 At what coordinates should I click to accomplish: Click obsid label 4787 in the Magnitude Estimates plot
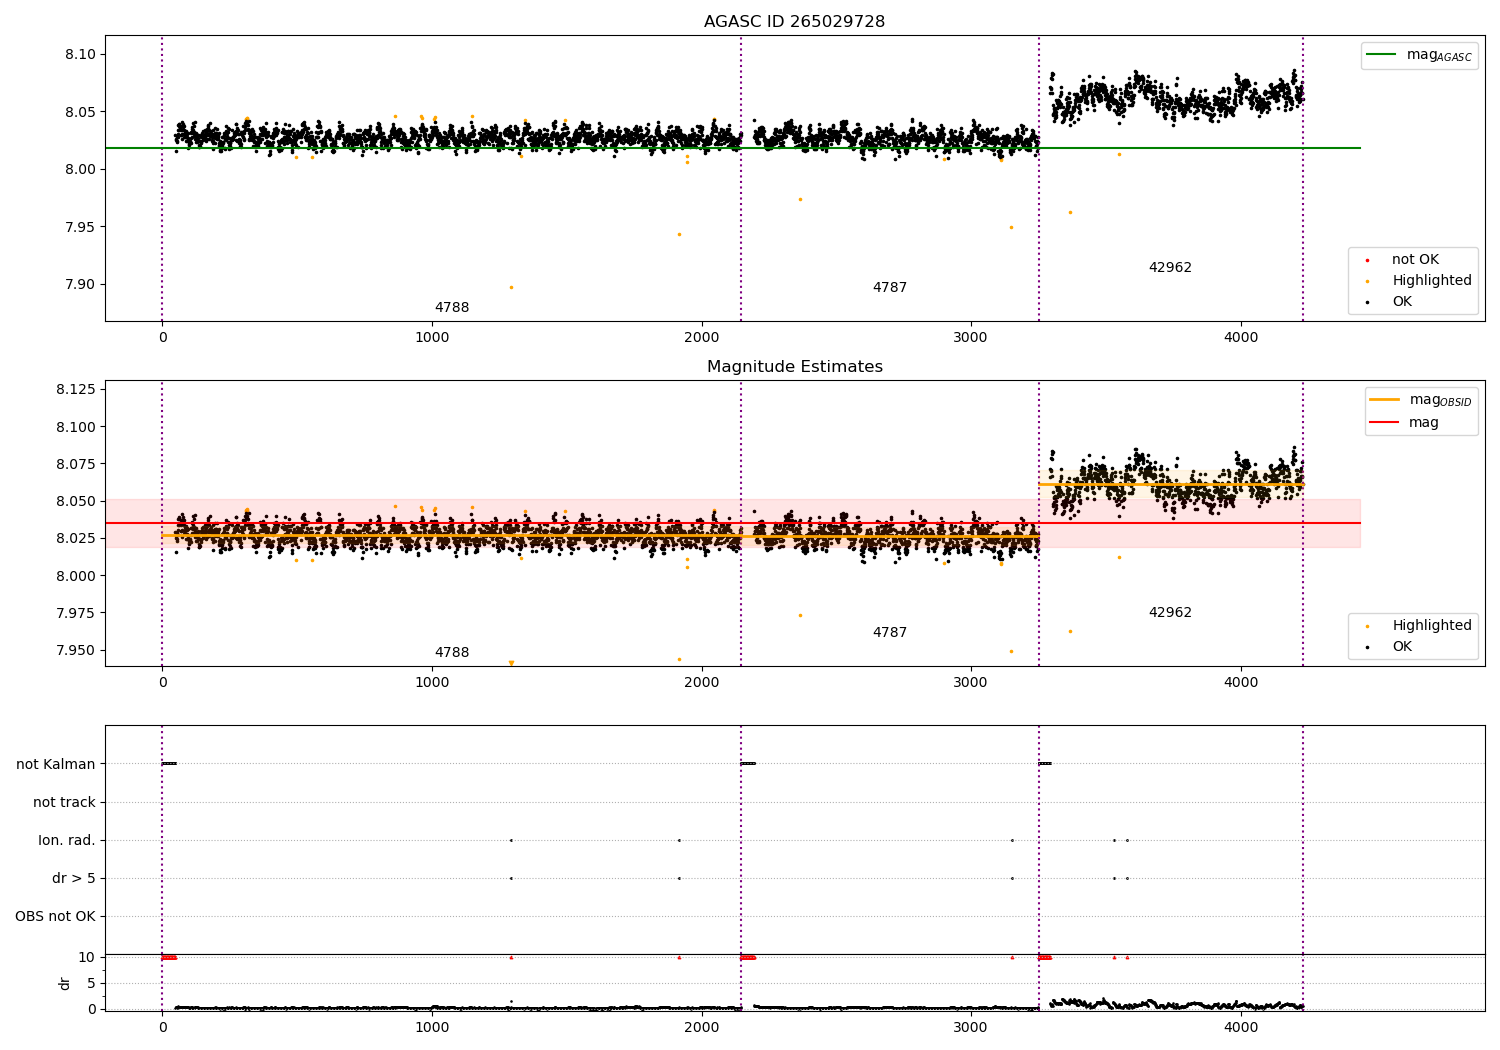tap(890, 633)
